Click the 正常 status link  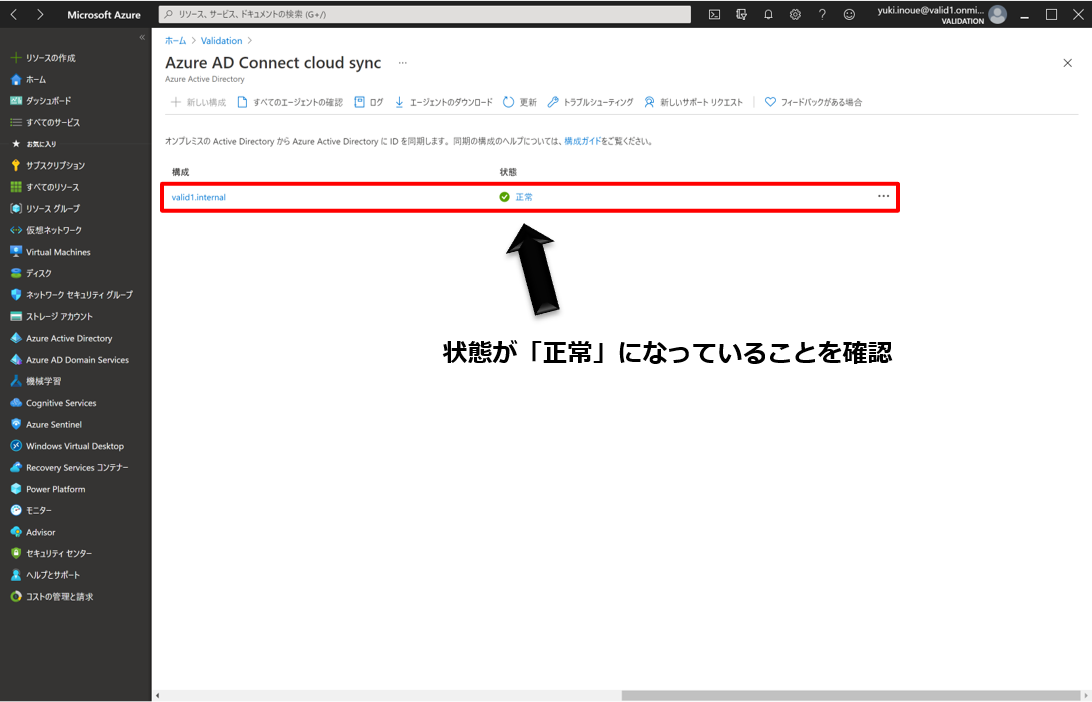point(524,197)
